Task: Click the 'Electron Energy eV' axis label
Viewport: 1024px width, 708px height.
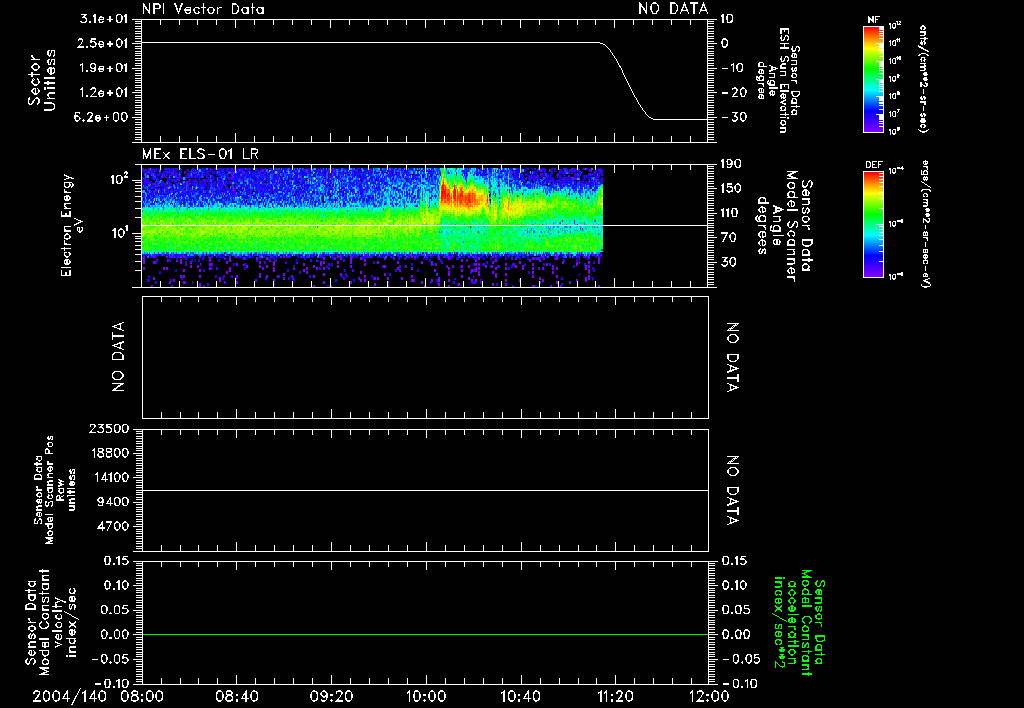Action: click(x=72, y=225)
